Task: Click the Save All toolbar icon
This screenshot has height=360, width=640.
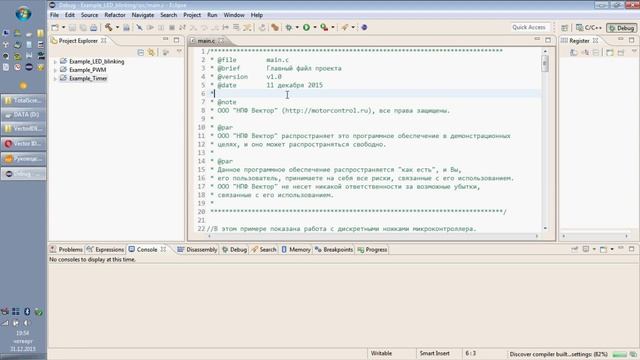Action: pos(83,27)
